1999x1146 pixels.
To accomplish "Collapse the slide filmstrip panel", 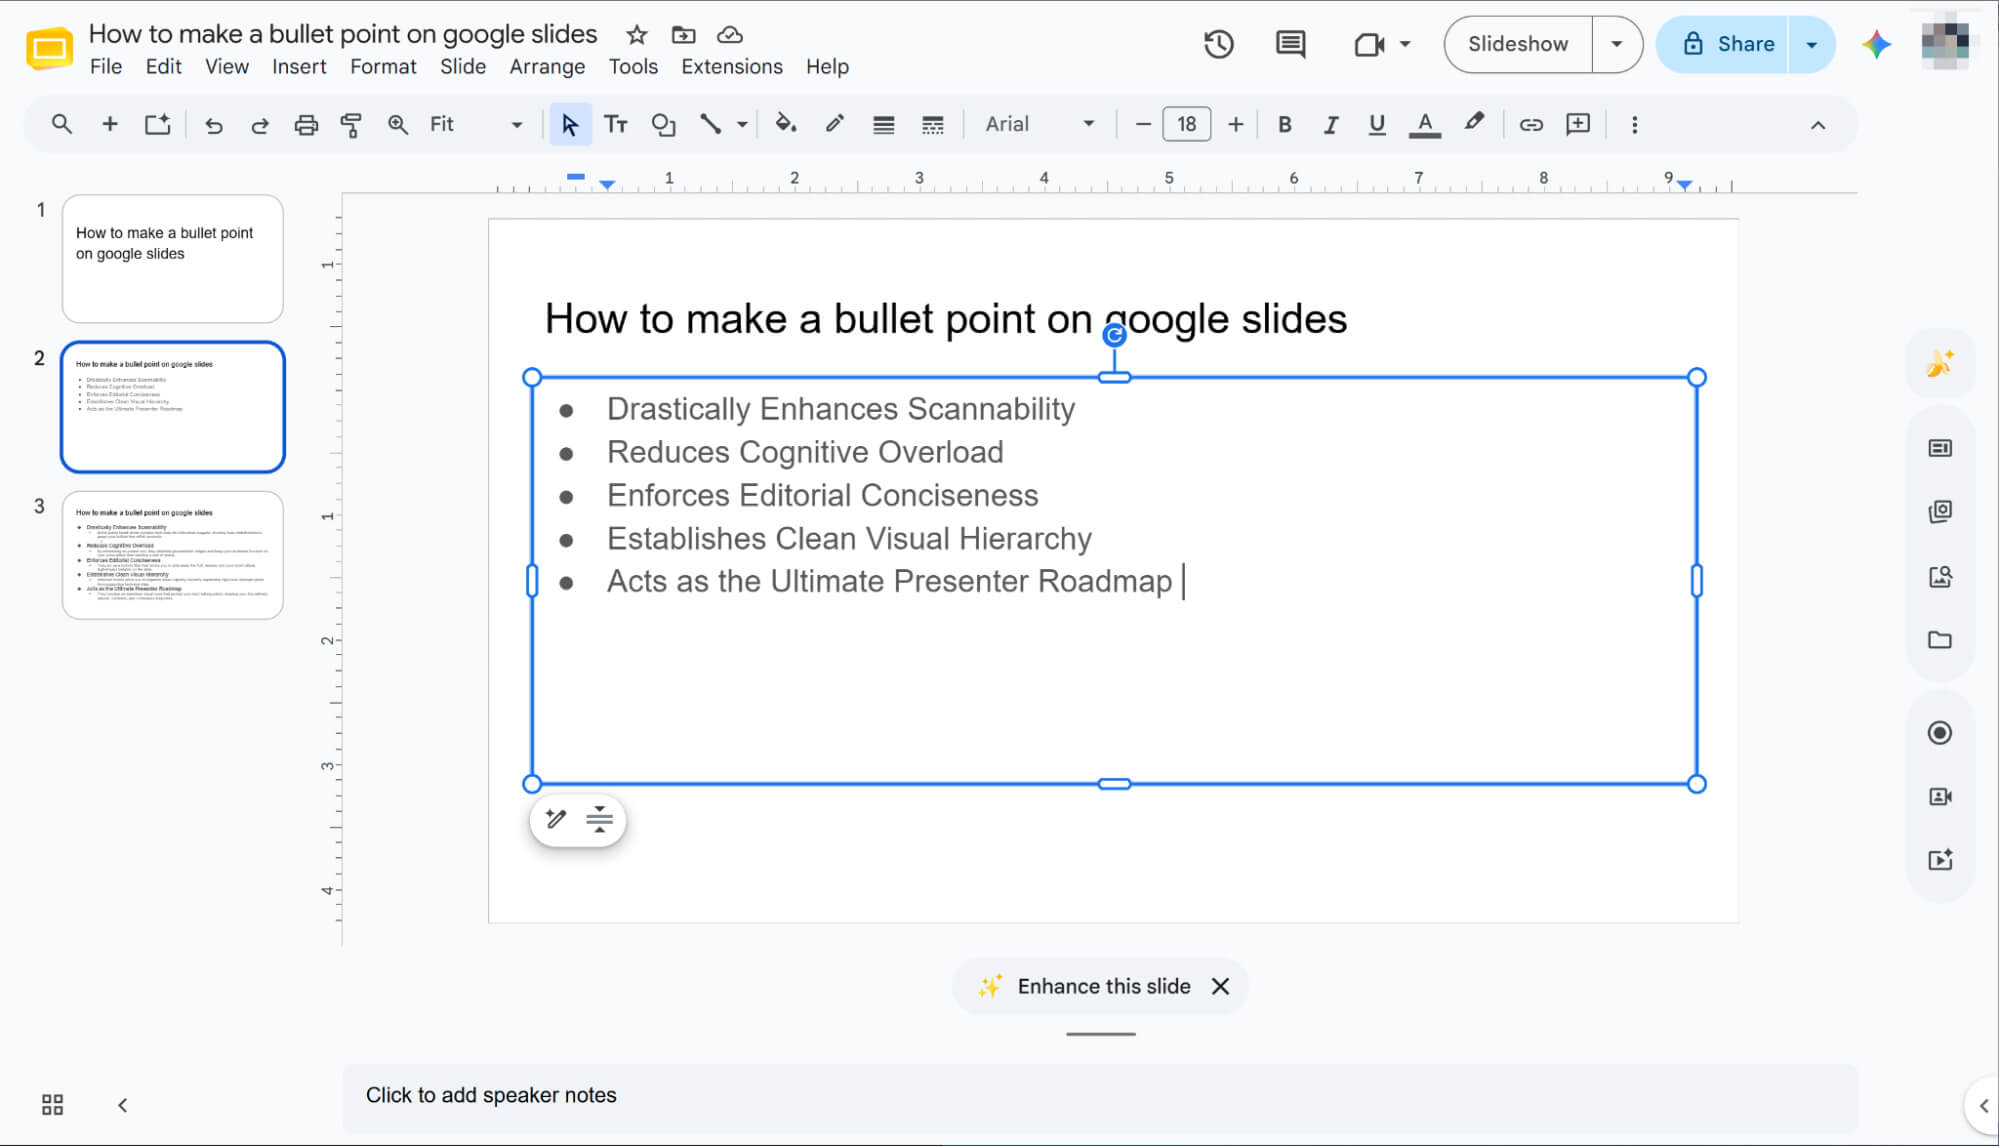I will click(x=122, y=1104).
